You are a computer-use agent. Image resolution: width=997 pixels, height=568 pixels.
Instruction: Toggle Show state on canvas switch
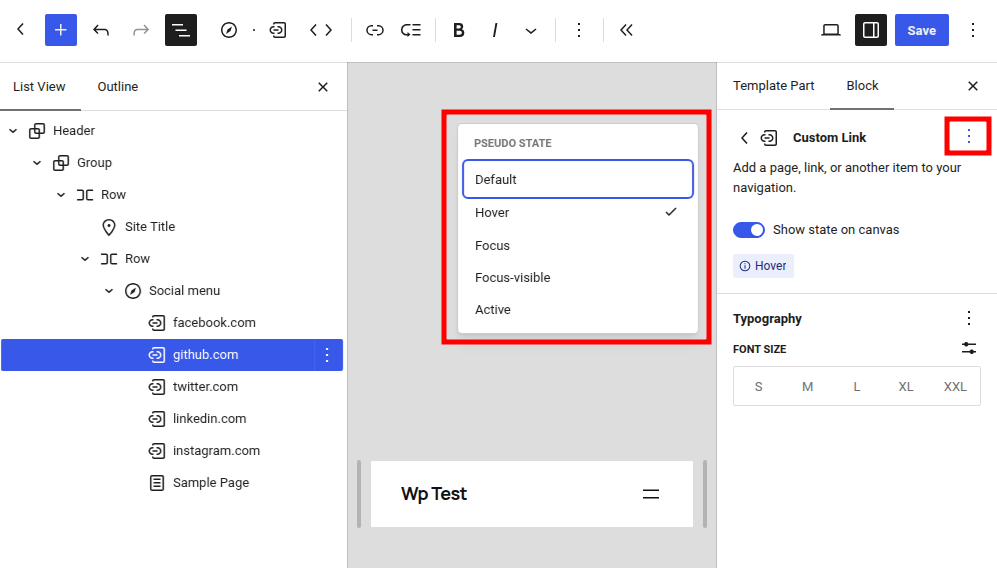click(748, 230)
